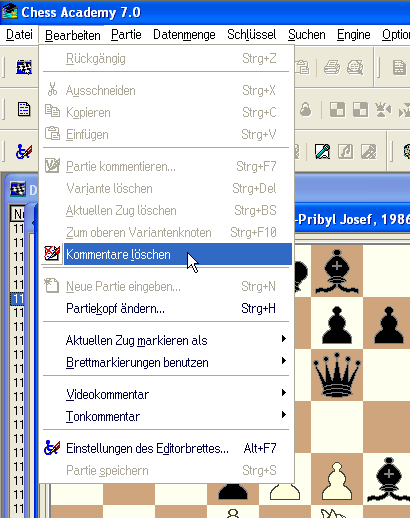410x518 pixels.
Task: Click the second note page icon right of microphone
Action: 368,151
